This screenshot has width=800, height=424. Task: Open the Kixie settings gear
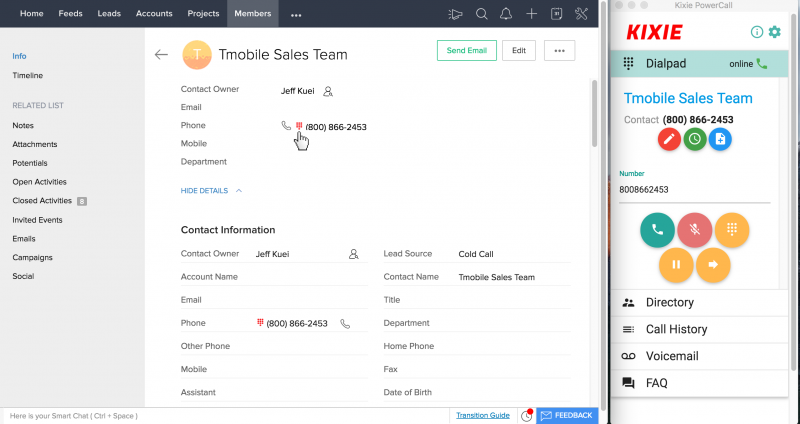[x=774, y=32]
